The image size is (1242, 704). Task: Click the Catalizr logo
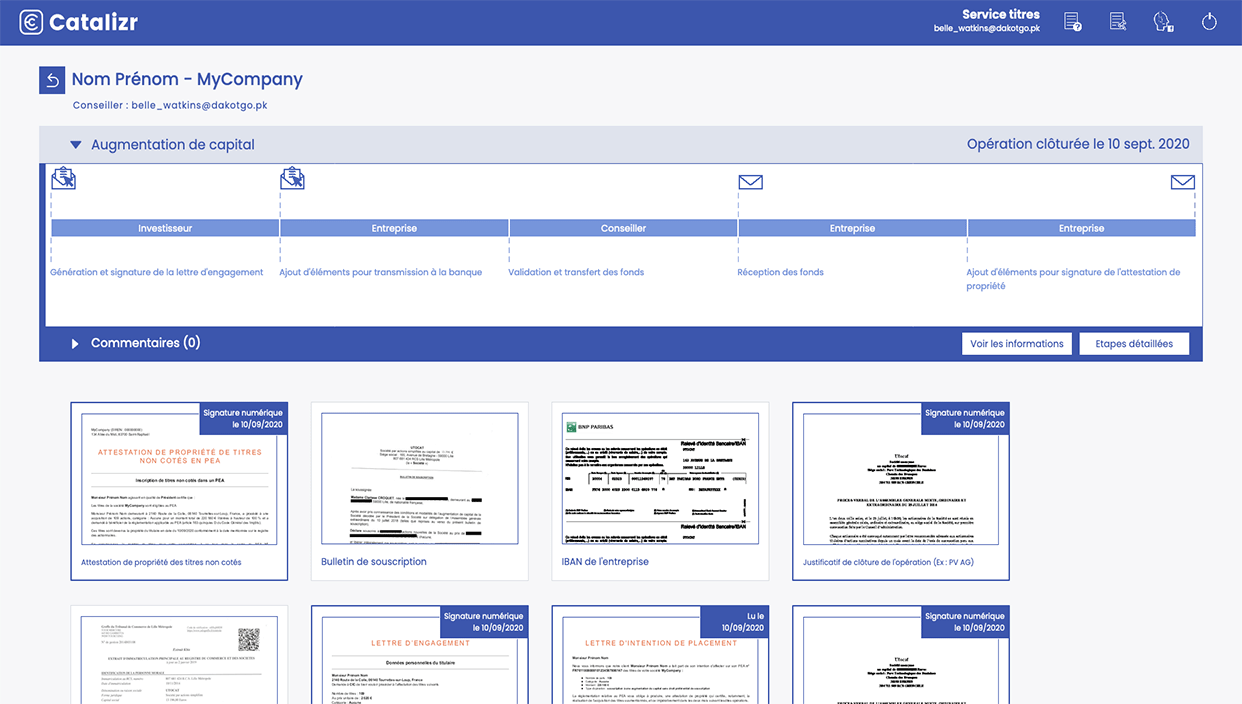coord(79,22)
